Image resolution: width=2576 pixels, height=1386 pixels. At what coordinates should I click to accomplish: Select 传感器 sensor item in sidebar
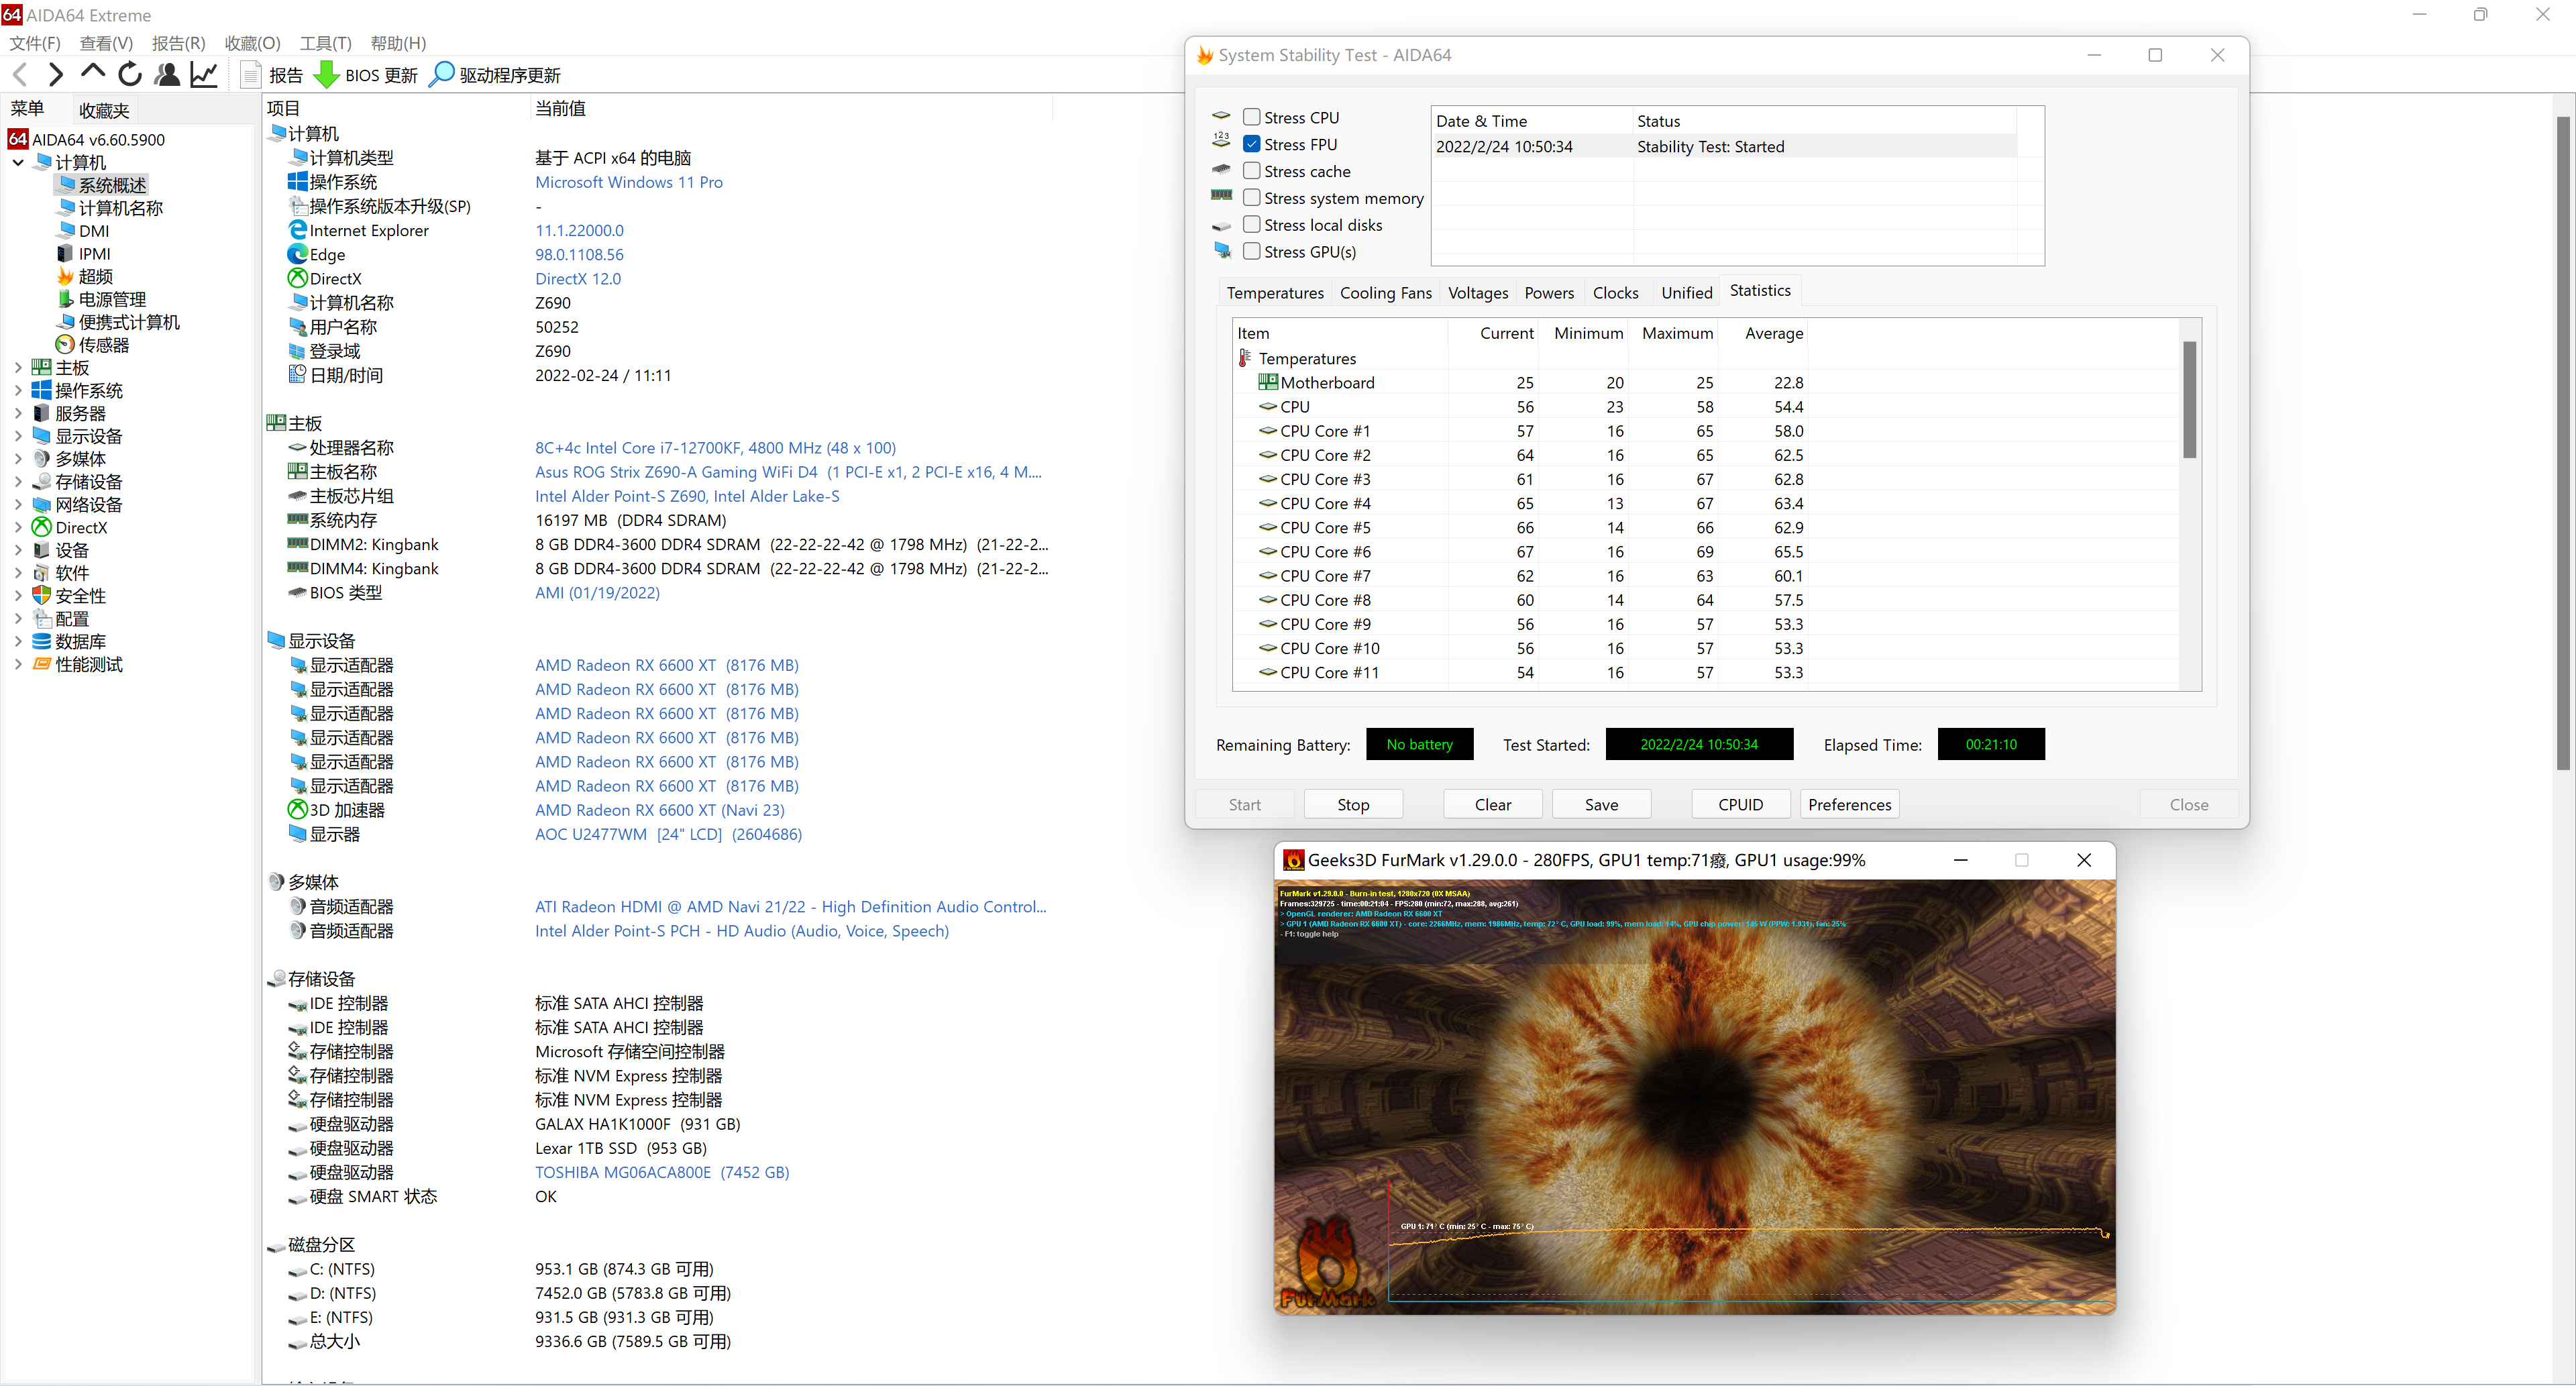(x=103, y=345)
